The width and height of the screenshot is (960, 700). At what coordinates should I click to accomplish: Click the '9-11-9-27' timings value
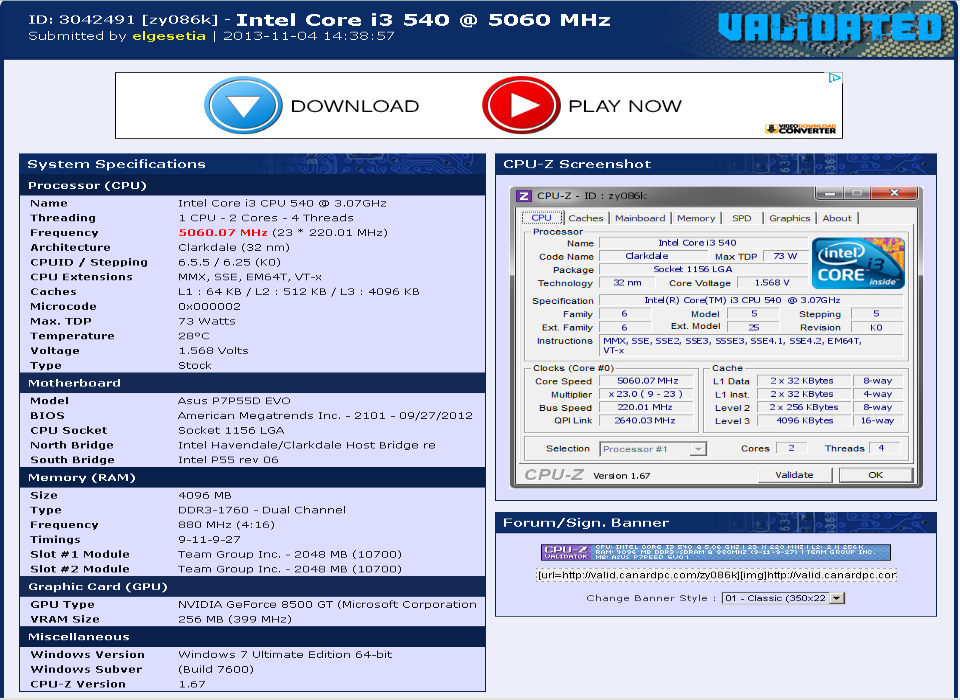(x=209, y=540)
